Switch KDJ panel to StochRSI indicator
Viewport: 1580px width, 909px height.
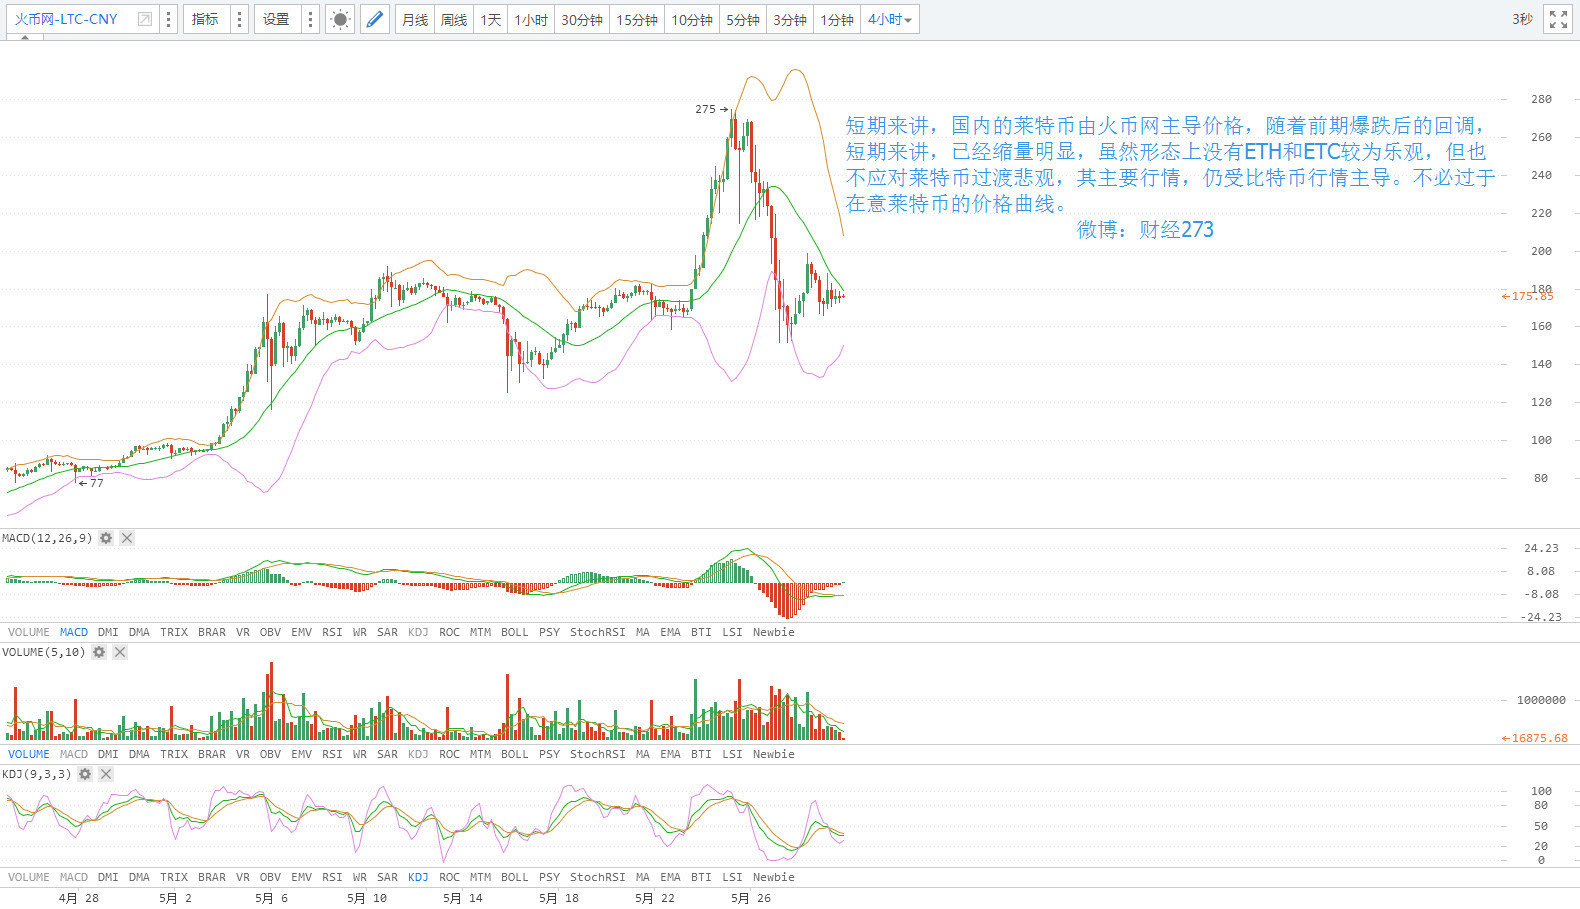click(x=597, y=877)
